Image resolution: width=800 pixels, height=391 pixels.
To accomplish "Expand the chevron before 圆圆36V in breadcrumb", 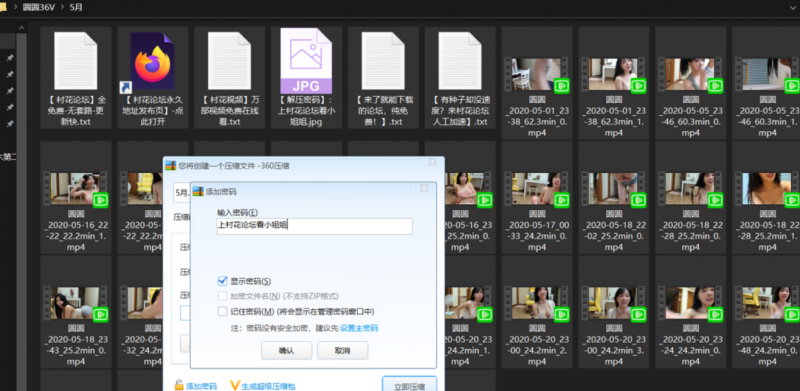I will pyautogui.click(x=15, y=7).
